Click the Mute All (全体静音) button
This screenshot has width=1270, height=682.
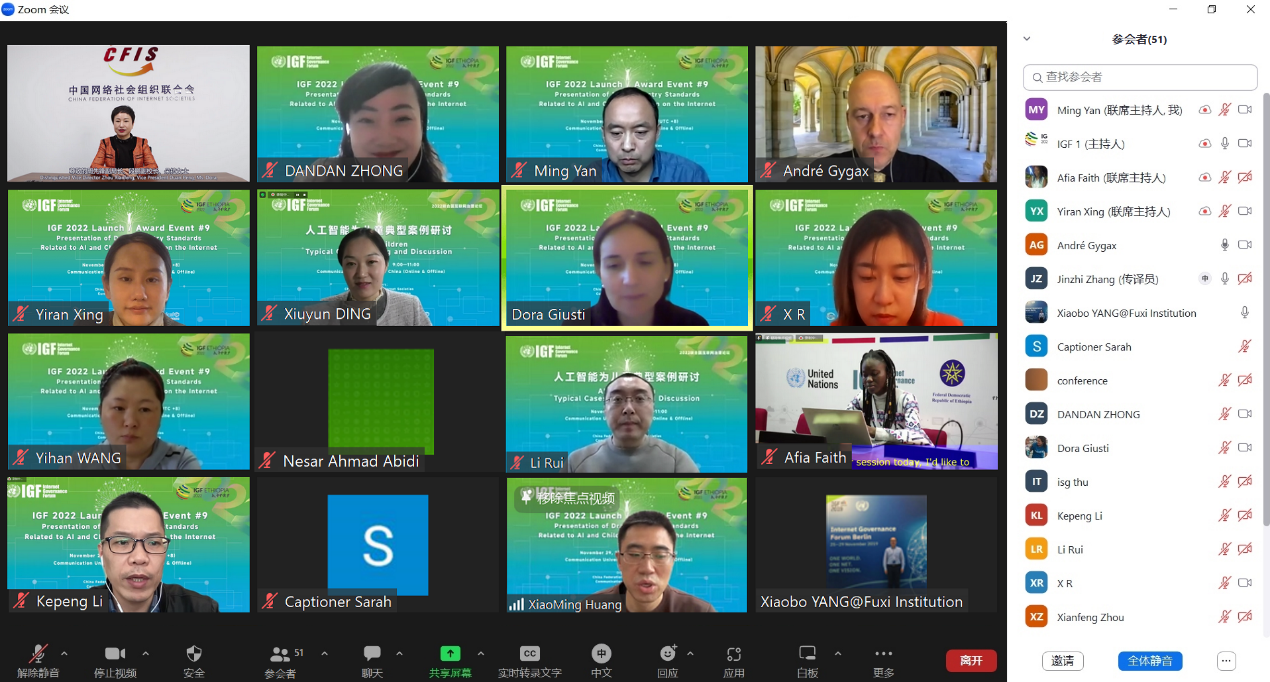coord(1150,661)
